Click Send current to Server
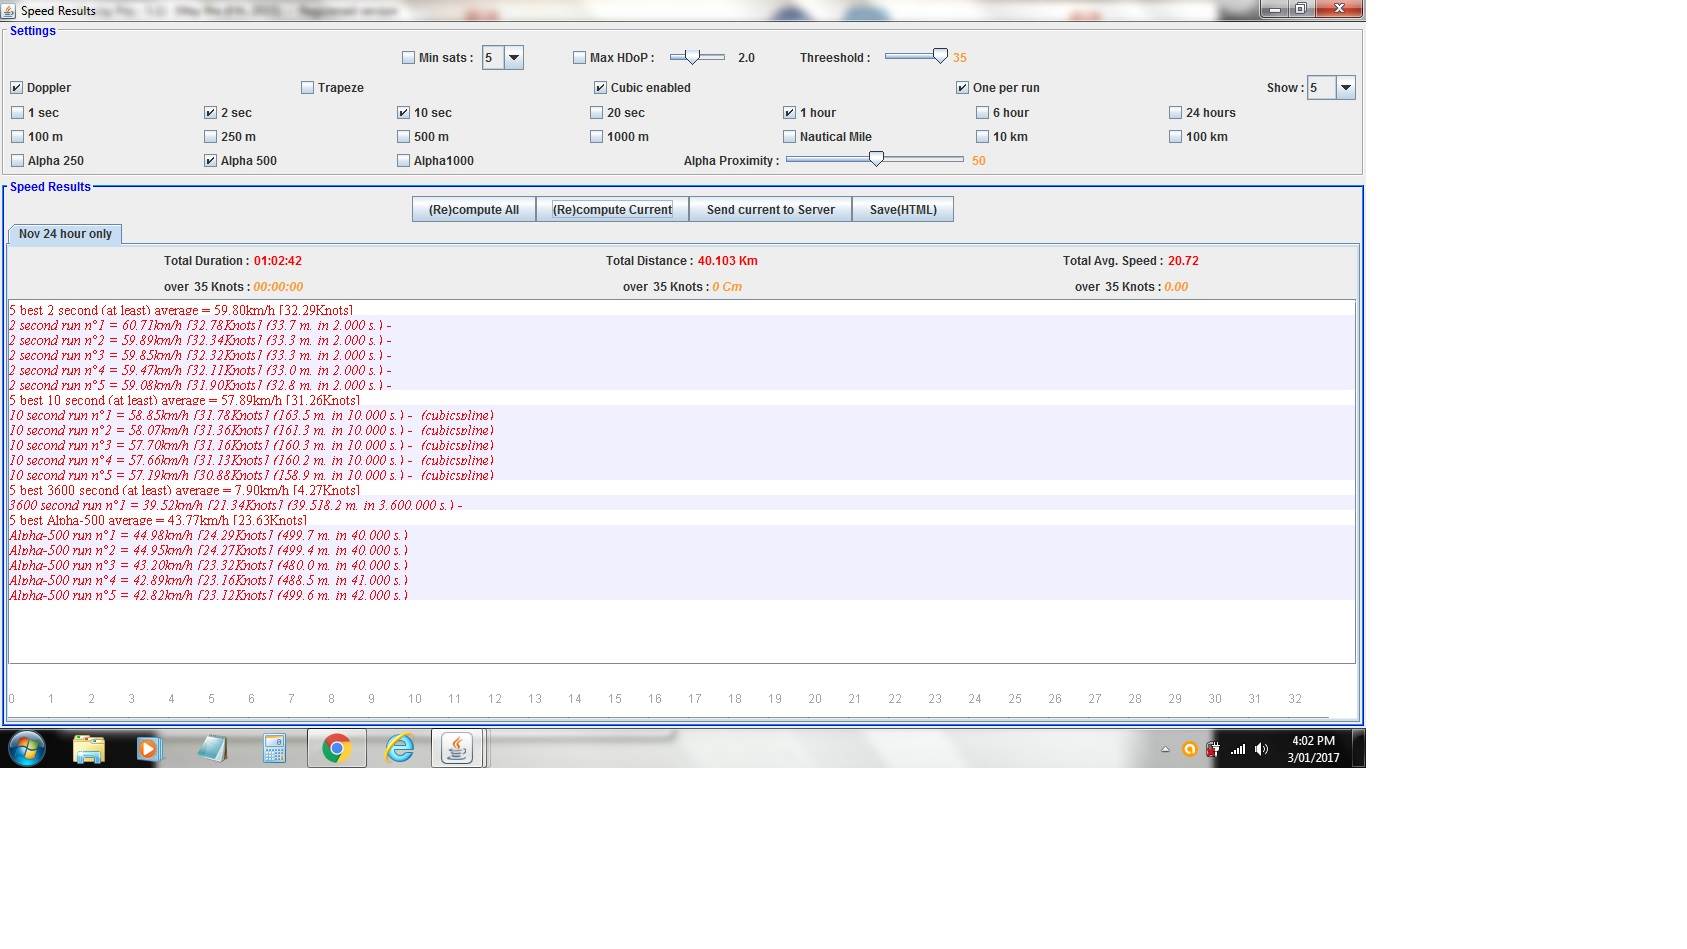 coord(770,210)
